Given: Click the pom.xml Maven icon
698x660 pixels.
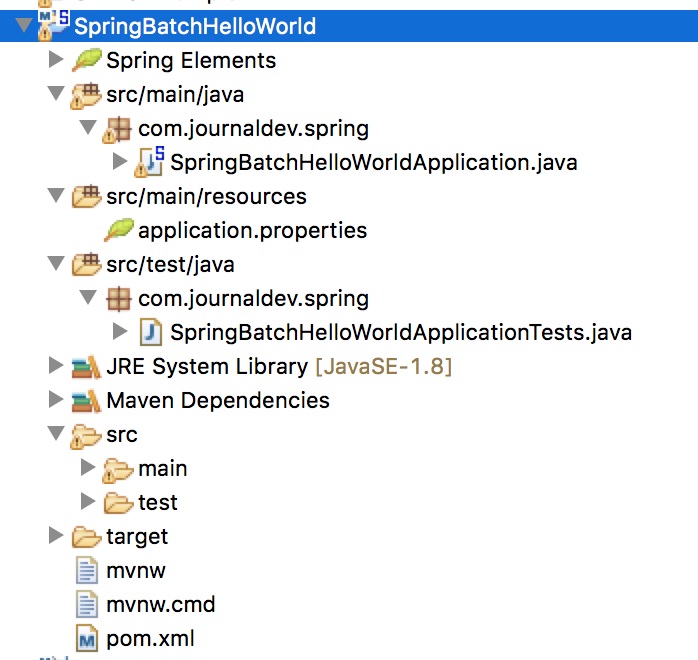Looking at the screenshot, I should coord(87,638).
